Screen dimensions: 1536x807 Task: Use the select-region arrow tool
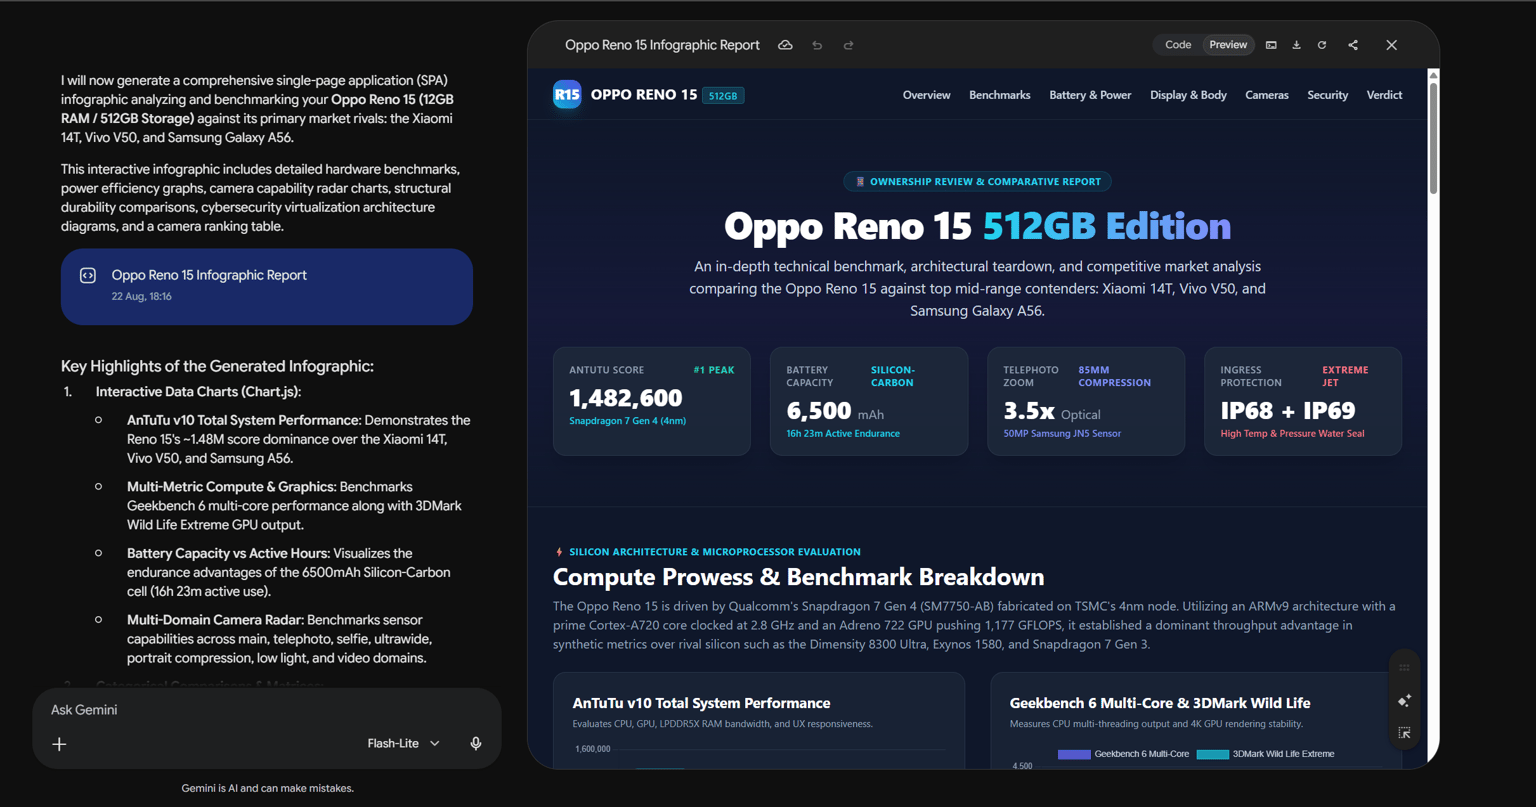[x=1404, y=733]
